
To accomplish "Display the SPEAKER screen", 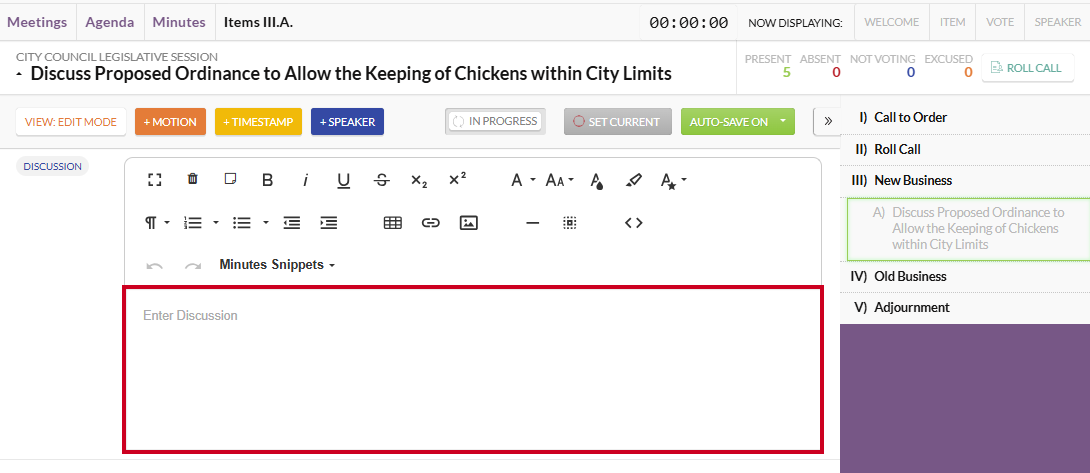I will click(x=1057, y=22).
